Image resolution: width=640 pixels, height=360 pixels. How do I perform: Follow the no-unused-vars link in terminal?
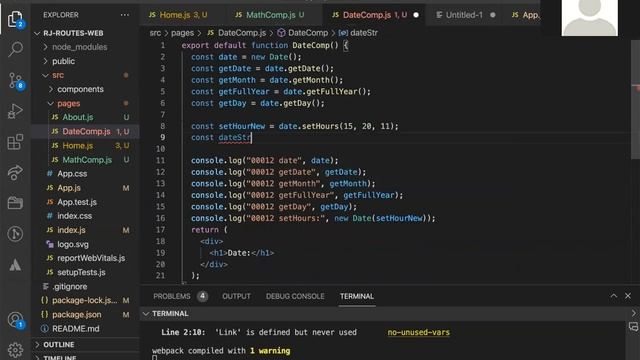click(418, 332)
